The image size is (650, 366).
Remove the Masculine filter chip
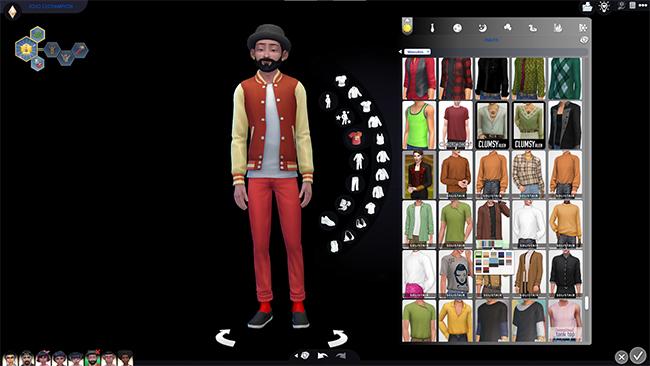(x=417, y=52)
